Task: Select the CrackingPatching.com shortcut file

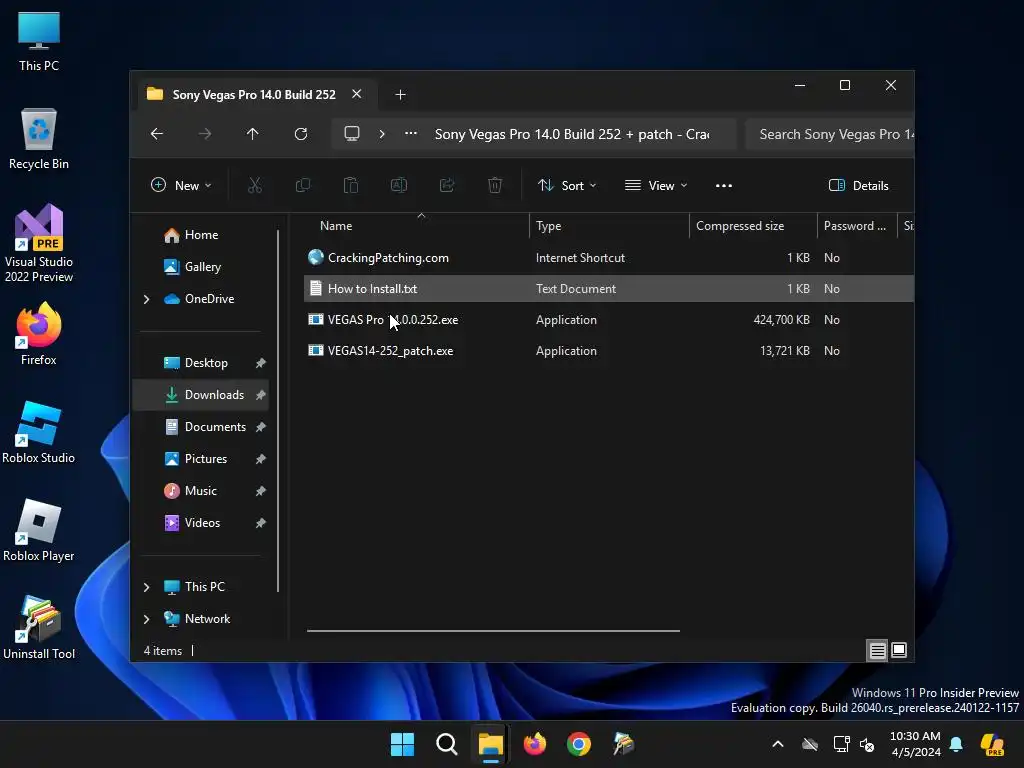Action: 388,257
